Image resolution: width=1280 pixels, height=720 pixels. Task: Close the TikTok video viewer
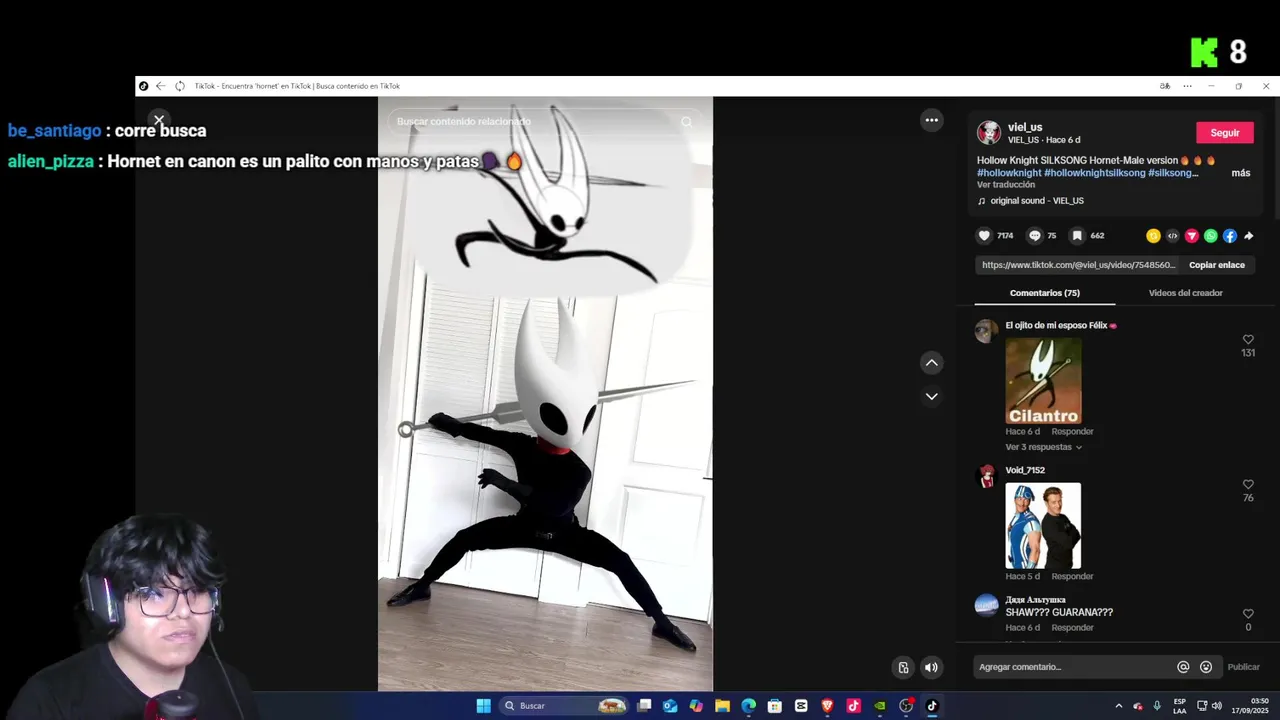(x=159, y=120)
